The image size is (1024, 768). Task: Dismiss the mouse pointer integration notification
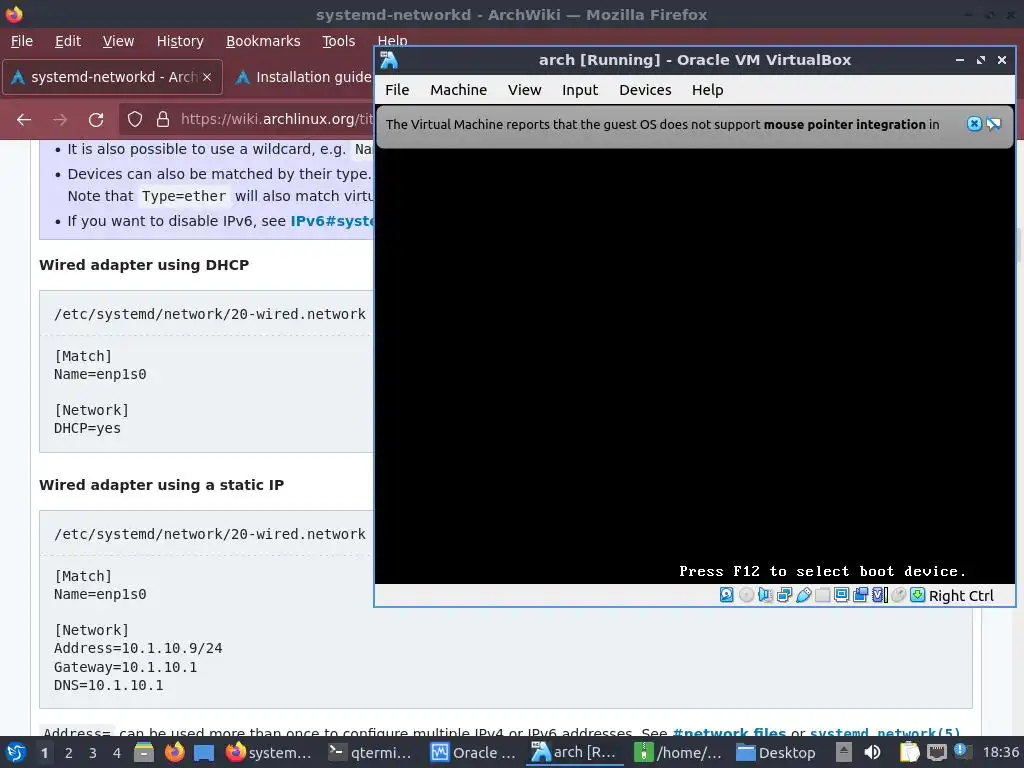click(974, 123)
